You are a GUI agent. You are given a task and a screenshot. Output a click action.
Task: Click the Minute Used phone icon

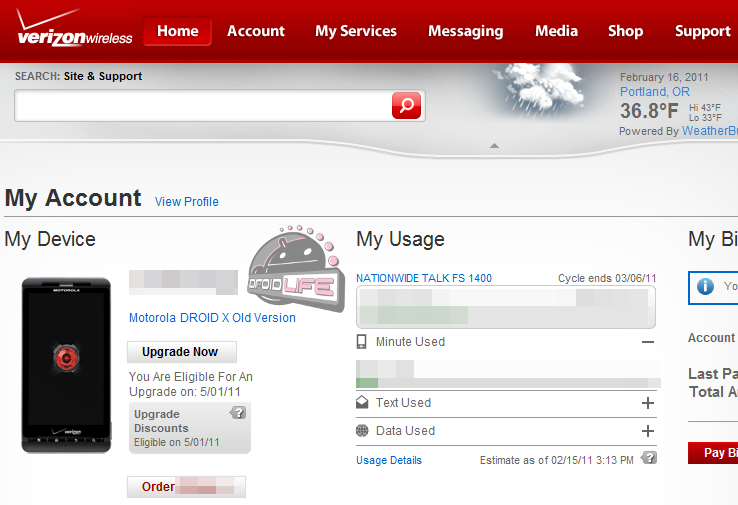(362, 342)
